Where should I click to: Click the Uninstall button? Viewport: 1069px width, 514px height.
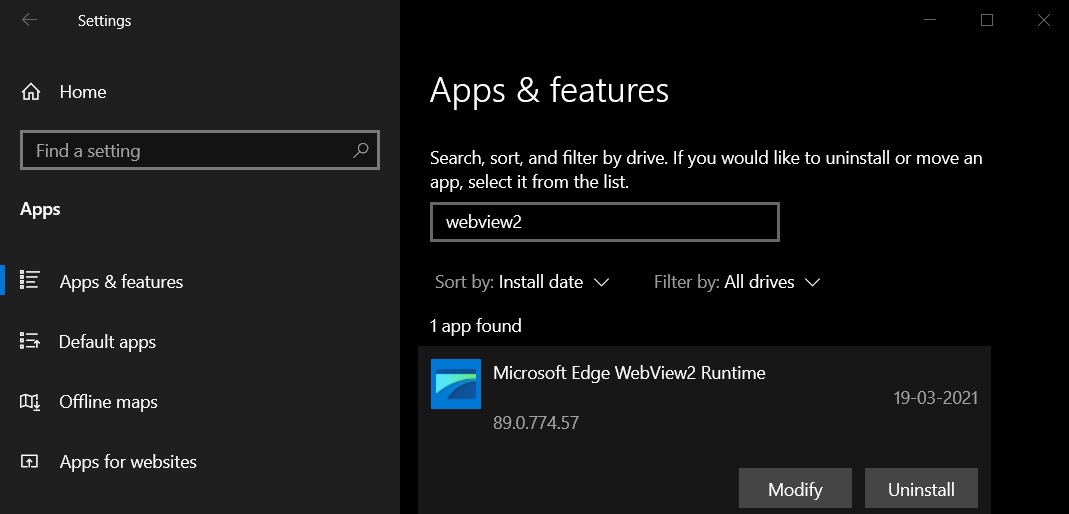coord(921,489)
